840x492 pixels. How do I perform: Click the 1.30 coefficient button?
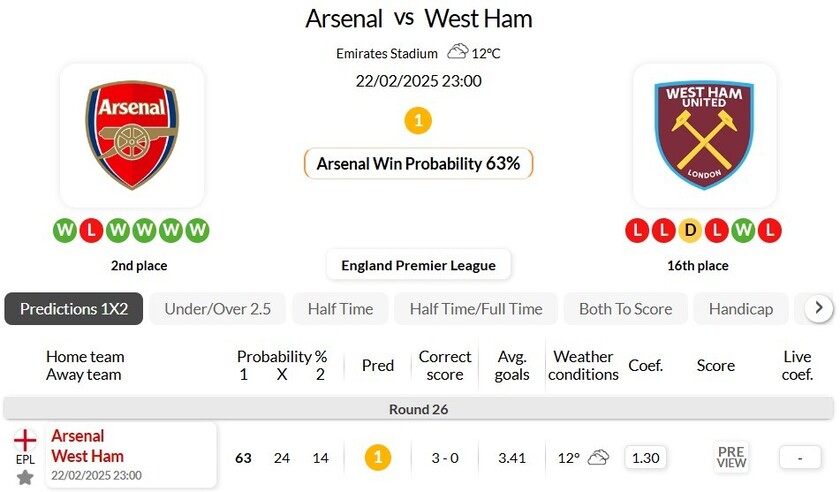[x=646, y=458]
